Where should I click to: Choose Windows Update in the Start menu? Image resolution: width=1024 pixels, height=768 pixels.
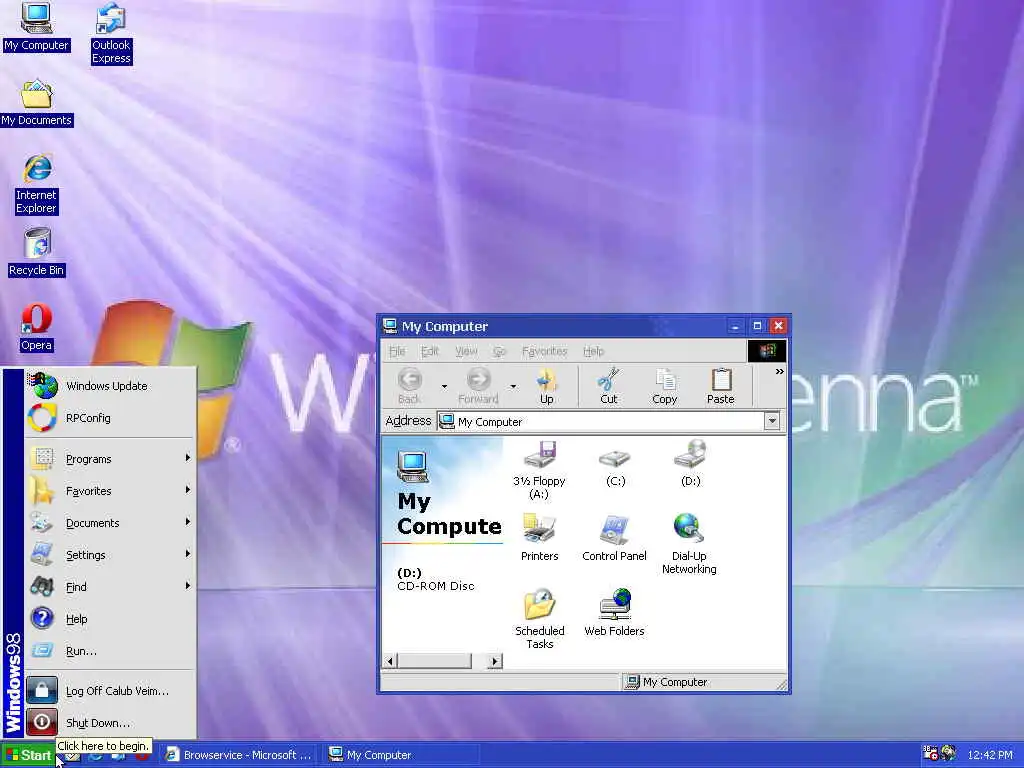[110, 386]
